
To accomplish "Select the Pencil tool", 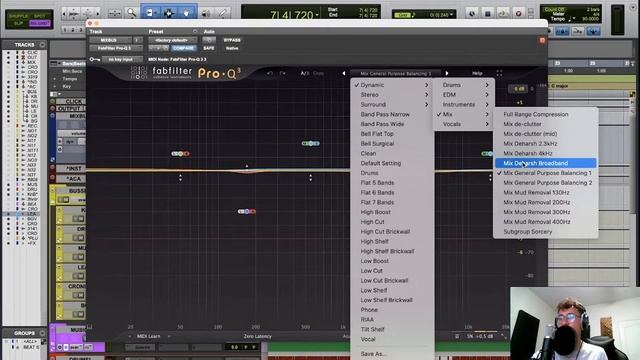I will point(223,13).
